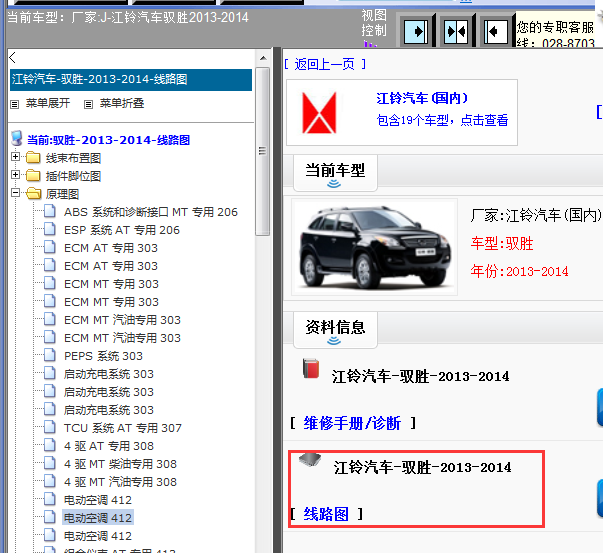This screenshot has width=603, height=553.
Task: Expand the 插件脚位图 folder node
Action: tap(15, 175)
